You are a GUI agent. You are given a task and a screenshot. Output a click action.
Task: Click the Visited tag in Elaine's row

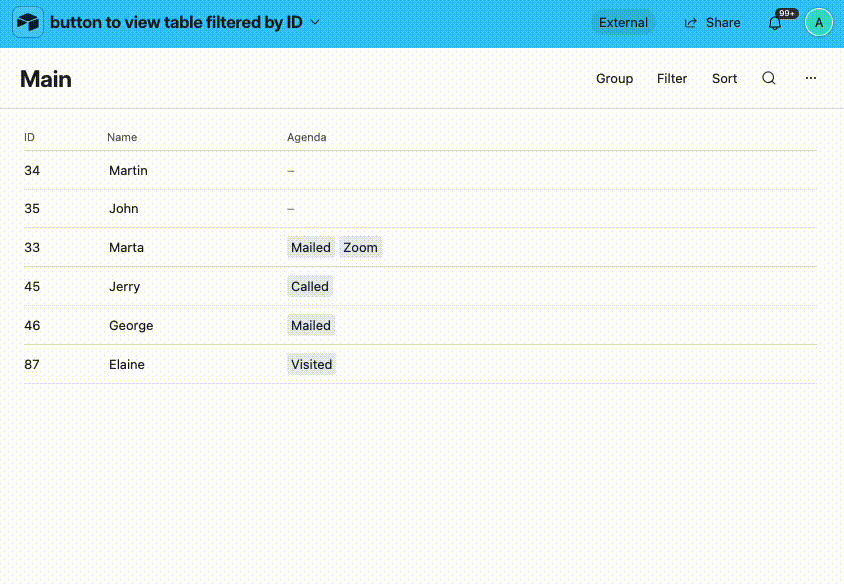312,364
